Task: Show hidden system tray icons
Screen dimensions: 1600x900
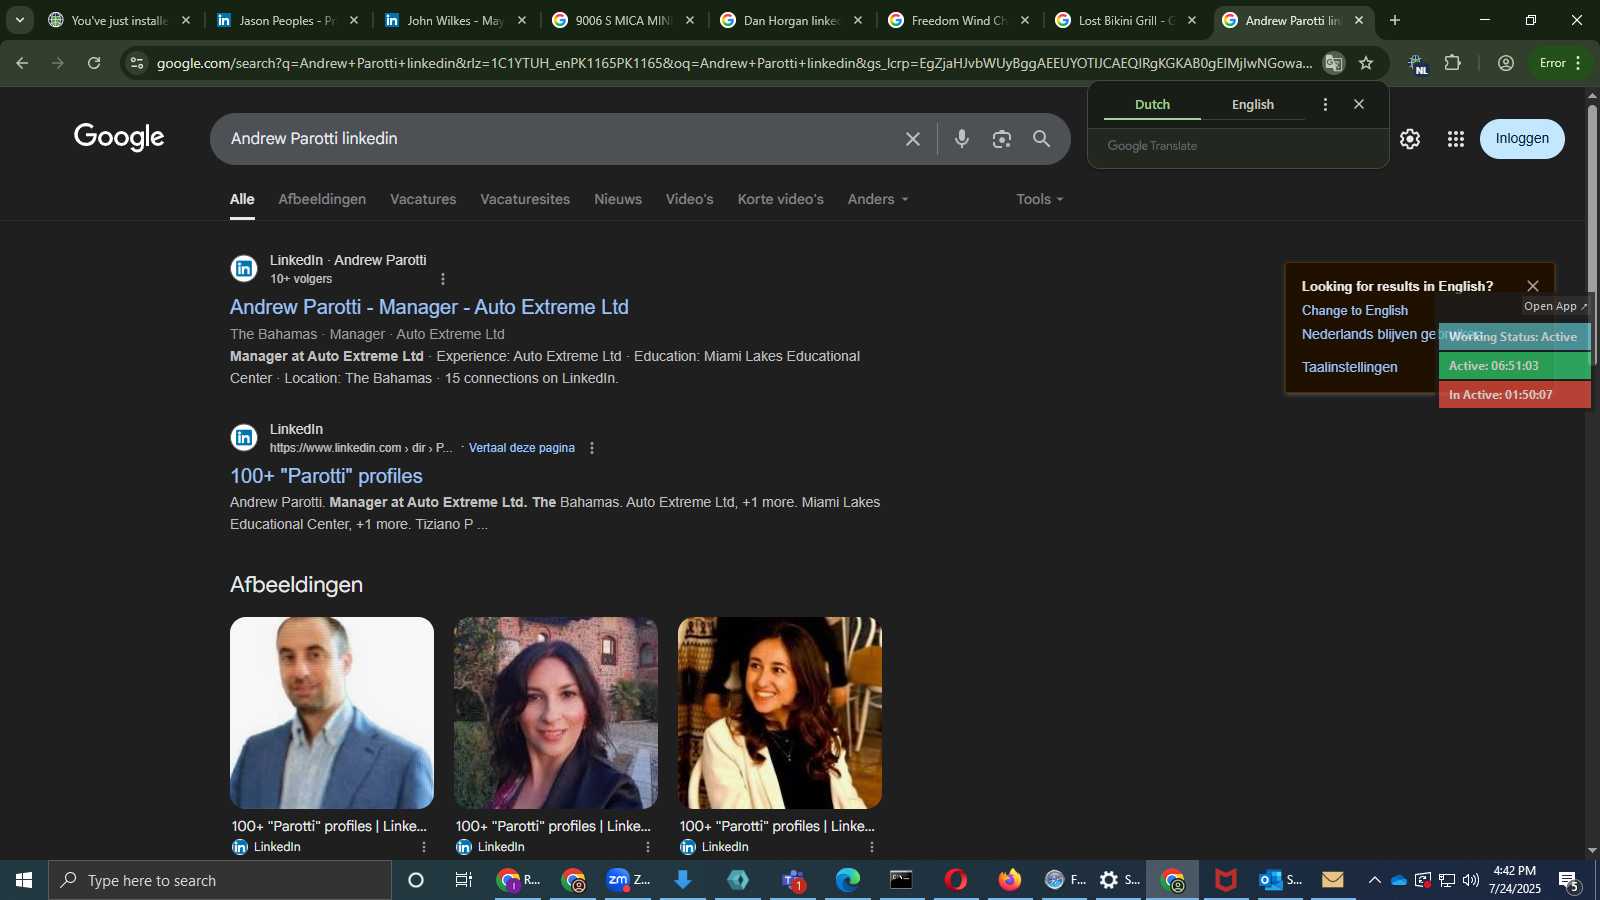Action: click(x=1375, y=881)
